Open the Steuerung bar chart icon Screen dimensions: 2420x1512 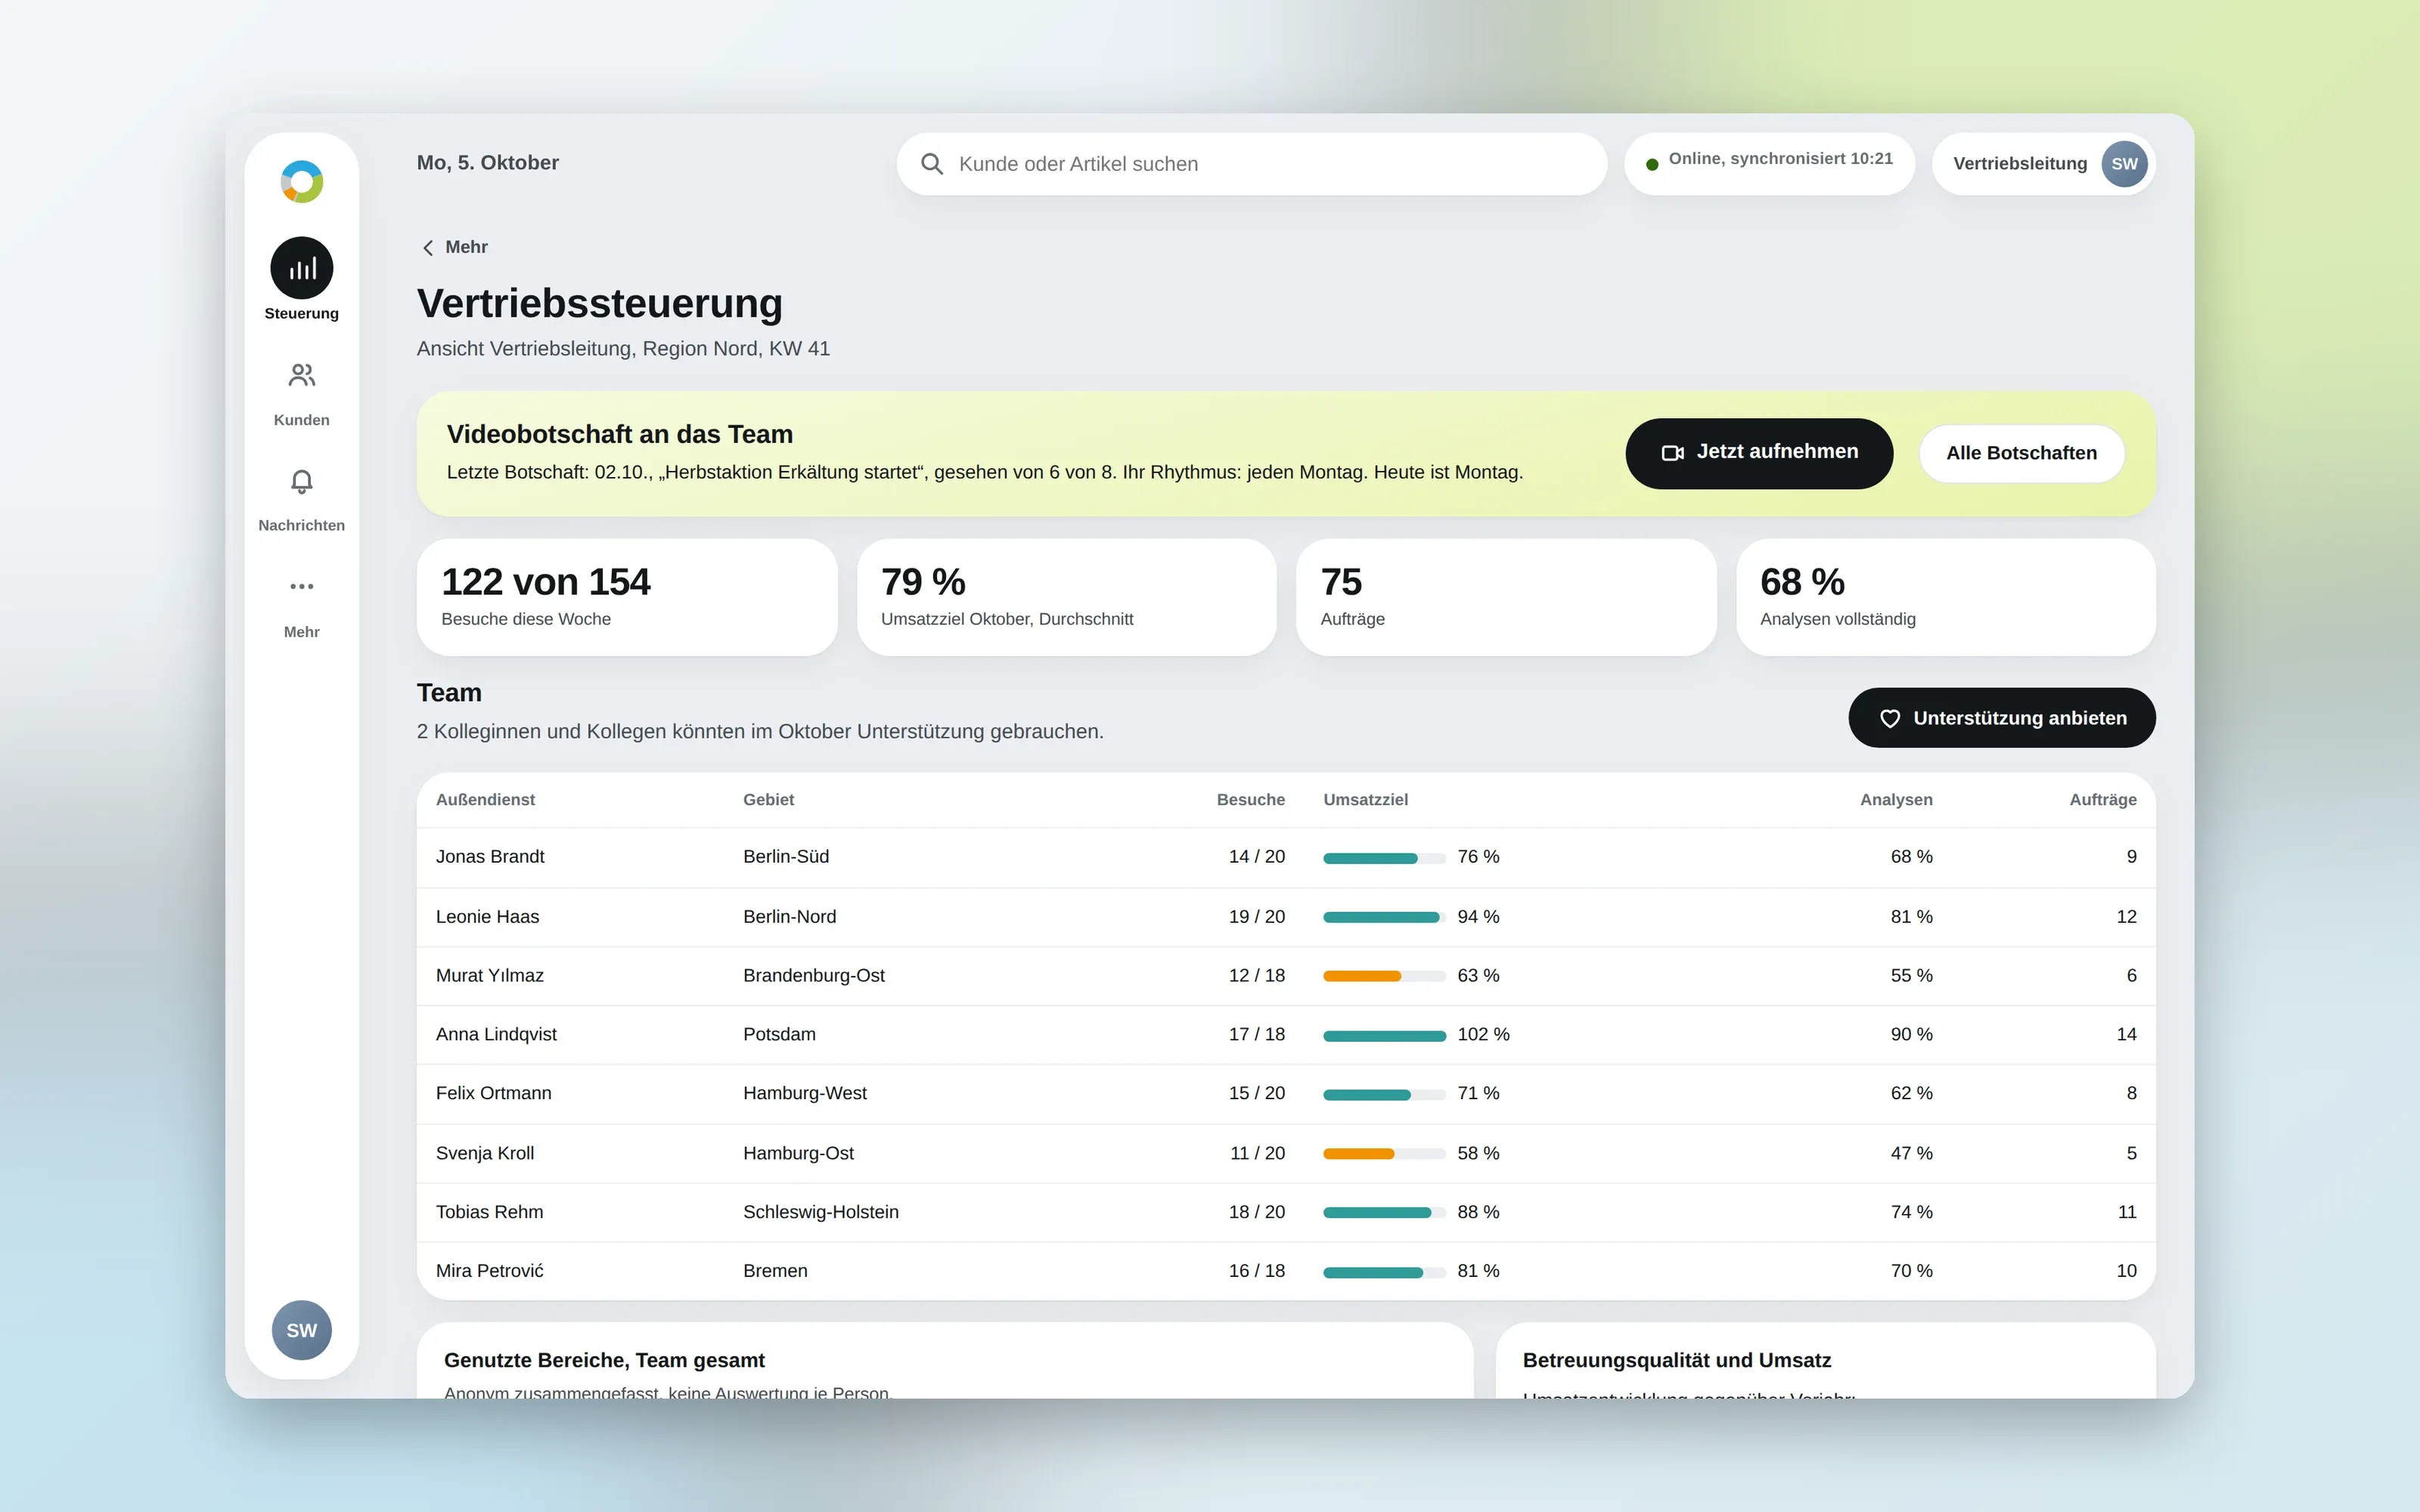[x=301, y=268]
